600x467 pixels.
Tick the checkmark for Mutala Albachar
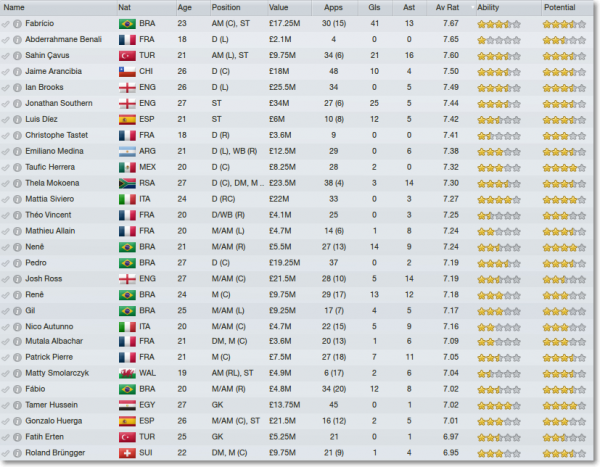coord(5,341)
